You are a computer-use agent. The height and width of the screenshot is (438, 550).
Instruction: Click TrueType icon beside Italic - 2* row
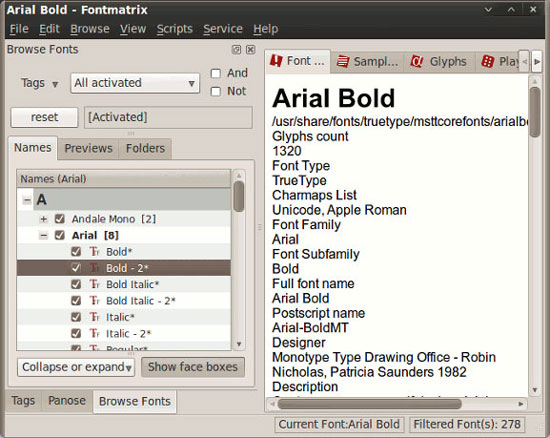(94, 333)
